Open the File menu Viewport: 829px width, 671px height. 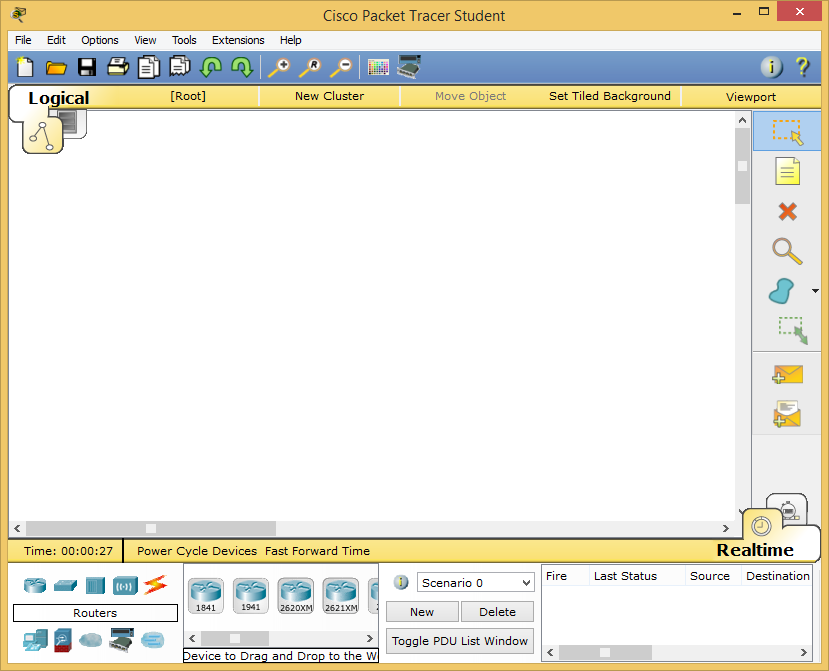(x=23, y=40)
